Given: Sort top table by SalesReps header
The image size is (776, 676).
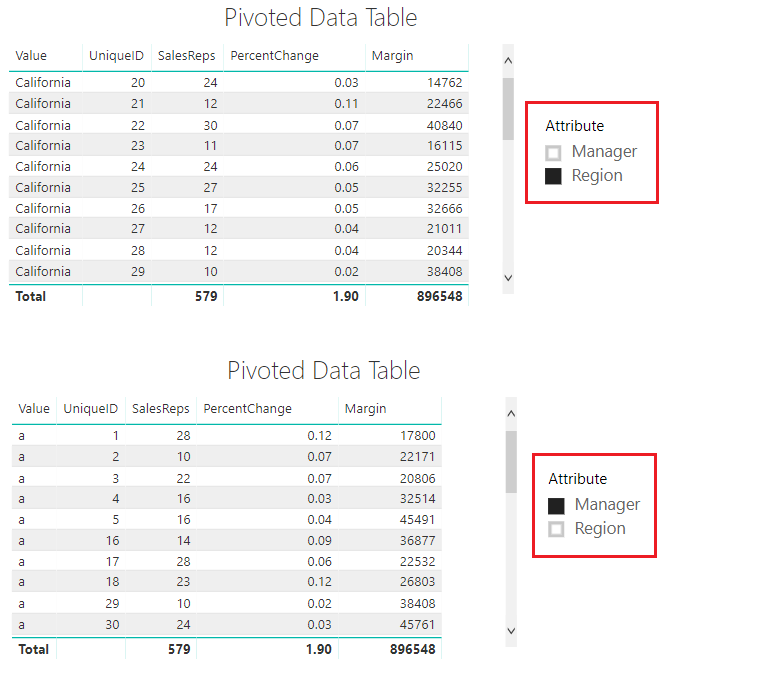Looking at the screenshot, I should (187, 55).
